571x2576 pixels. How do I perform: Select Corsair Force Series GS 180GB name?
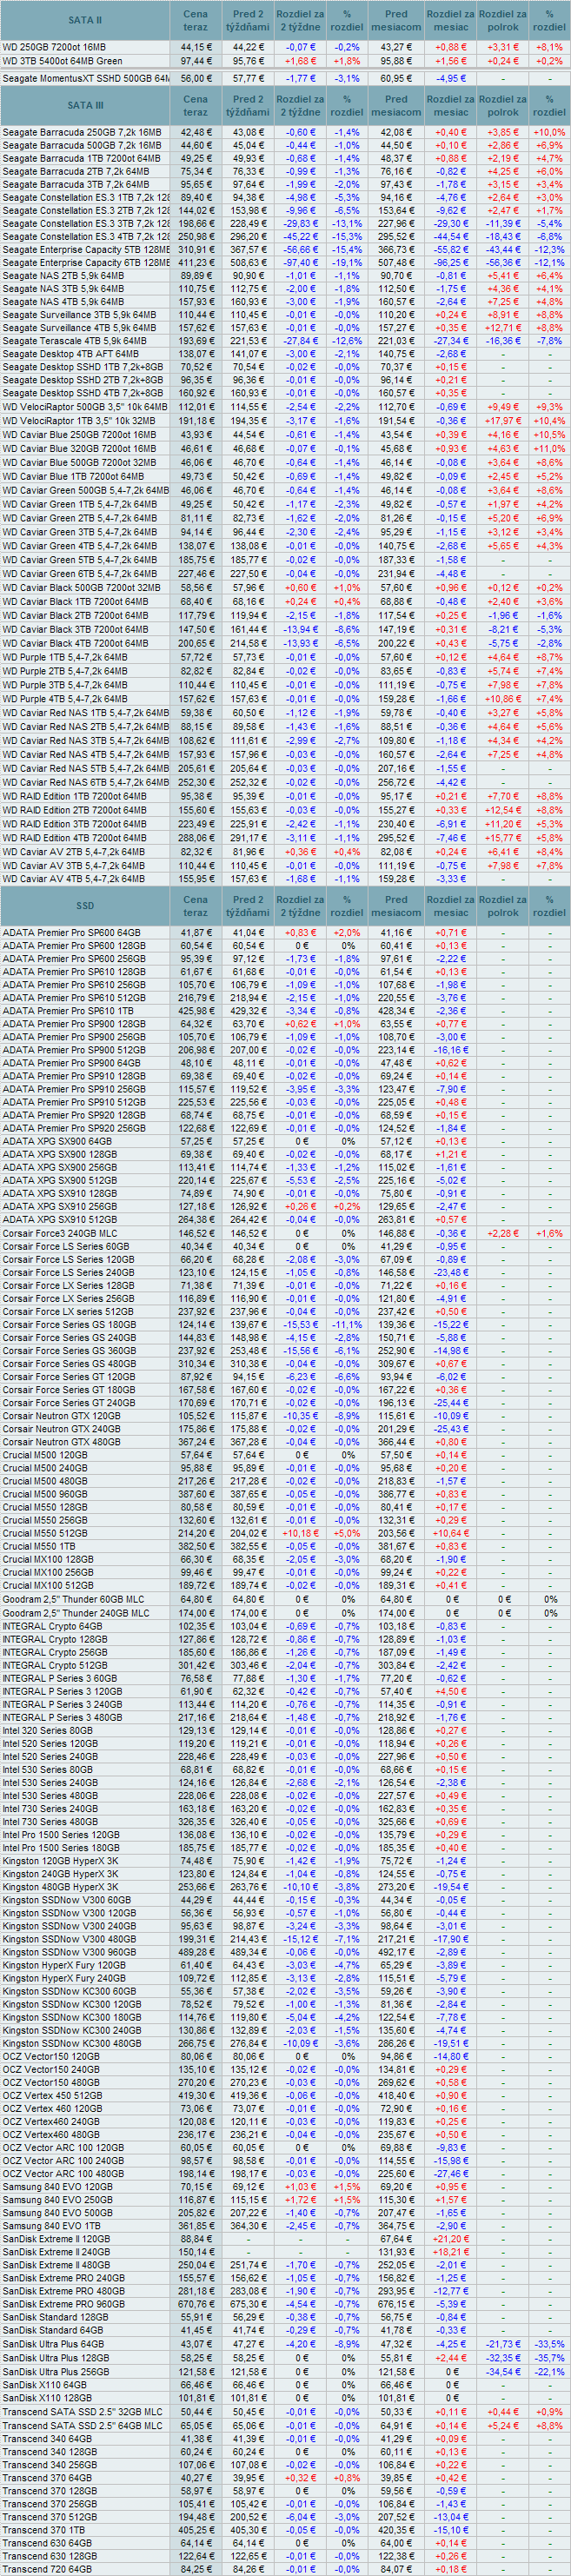pos(69,1324)
